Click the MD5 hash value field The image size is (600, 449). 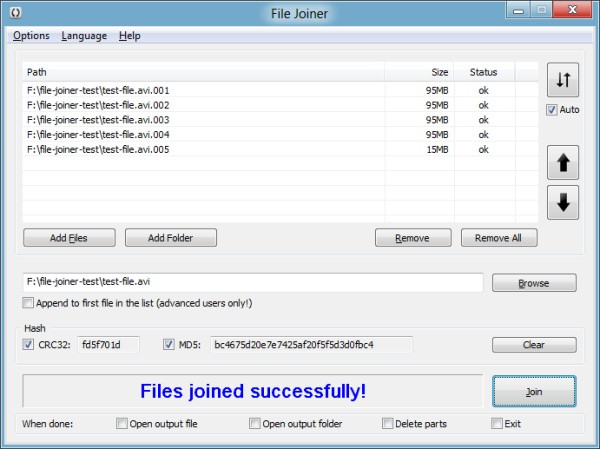311,345
